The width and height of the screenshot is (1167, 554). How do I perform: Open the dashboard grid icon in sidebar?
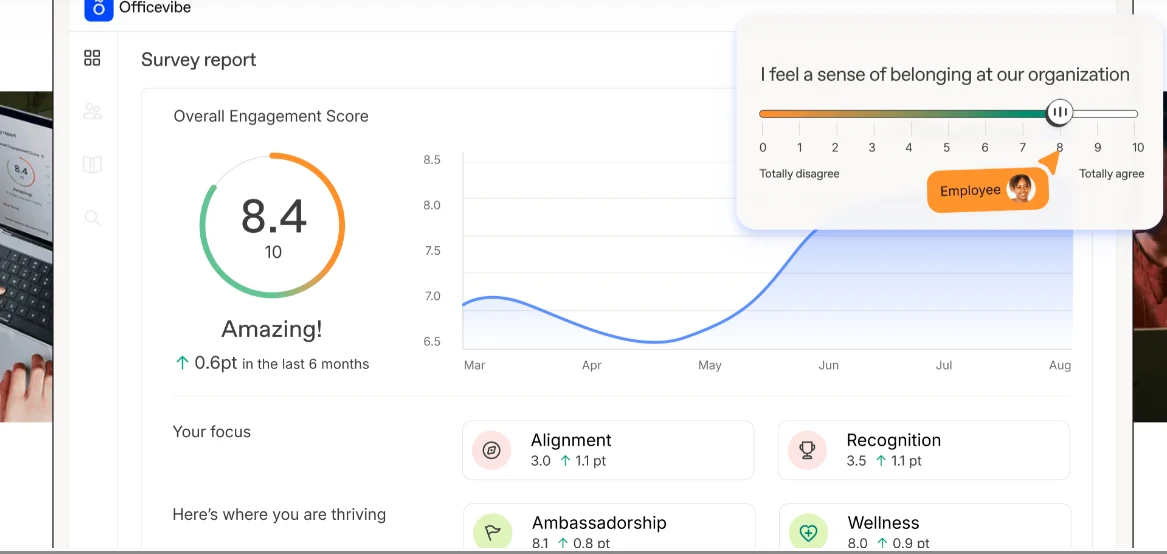pyautogui.click(x=92, y=58)
